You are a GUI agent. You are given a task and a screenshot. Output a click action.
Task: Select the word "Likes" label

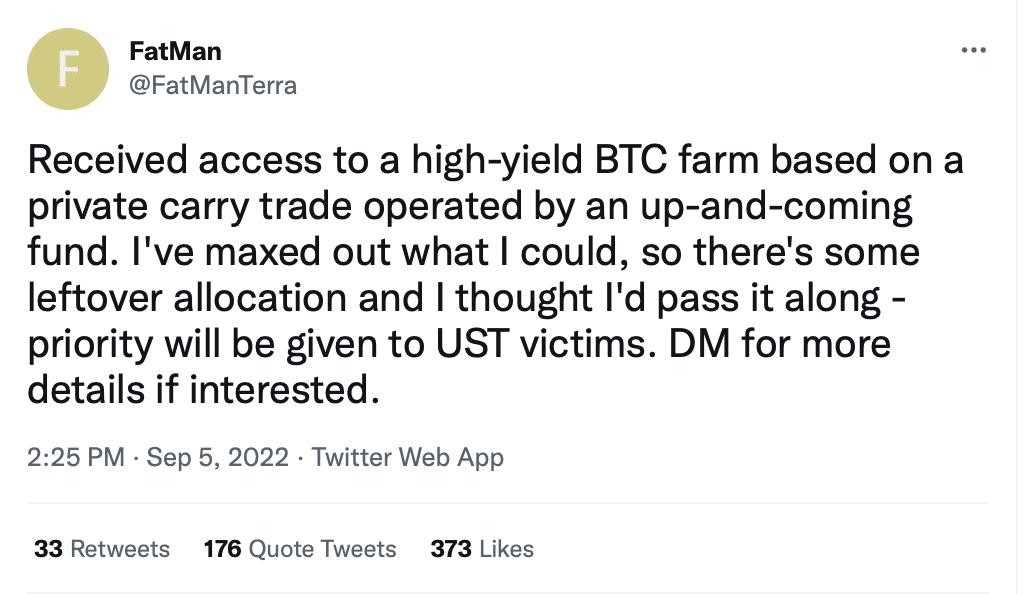click(507, 549)
